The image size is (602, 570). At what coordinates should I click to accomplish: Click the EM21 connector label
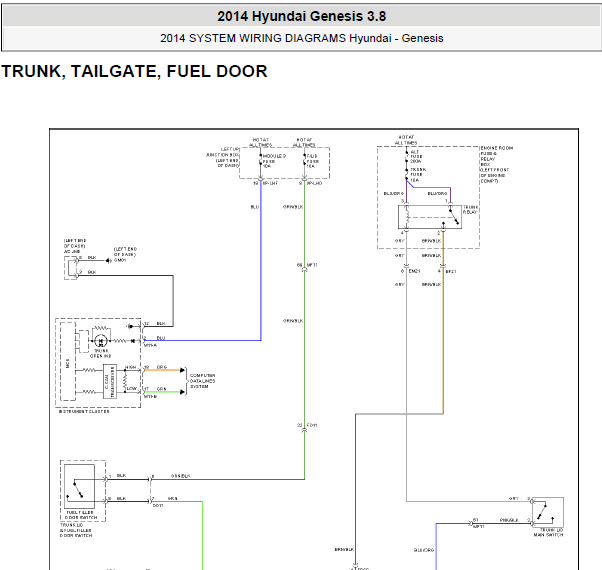pos(414,271)
